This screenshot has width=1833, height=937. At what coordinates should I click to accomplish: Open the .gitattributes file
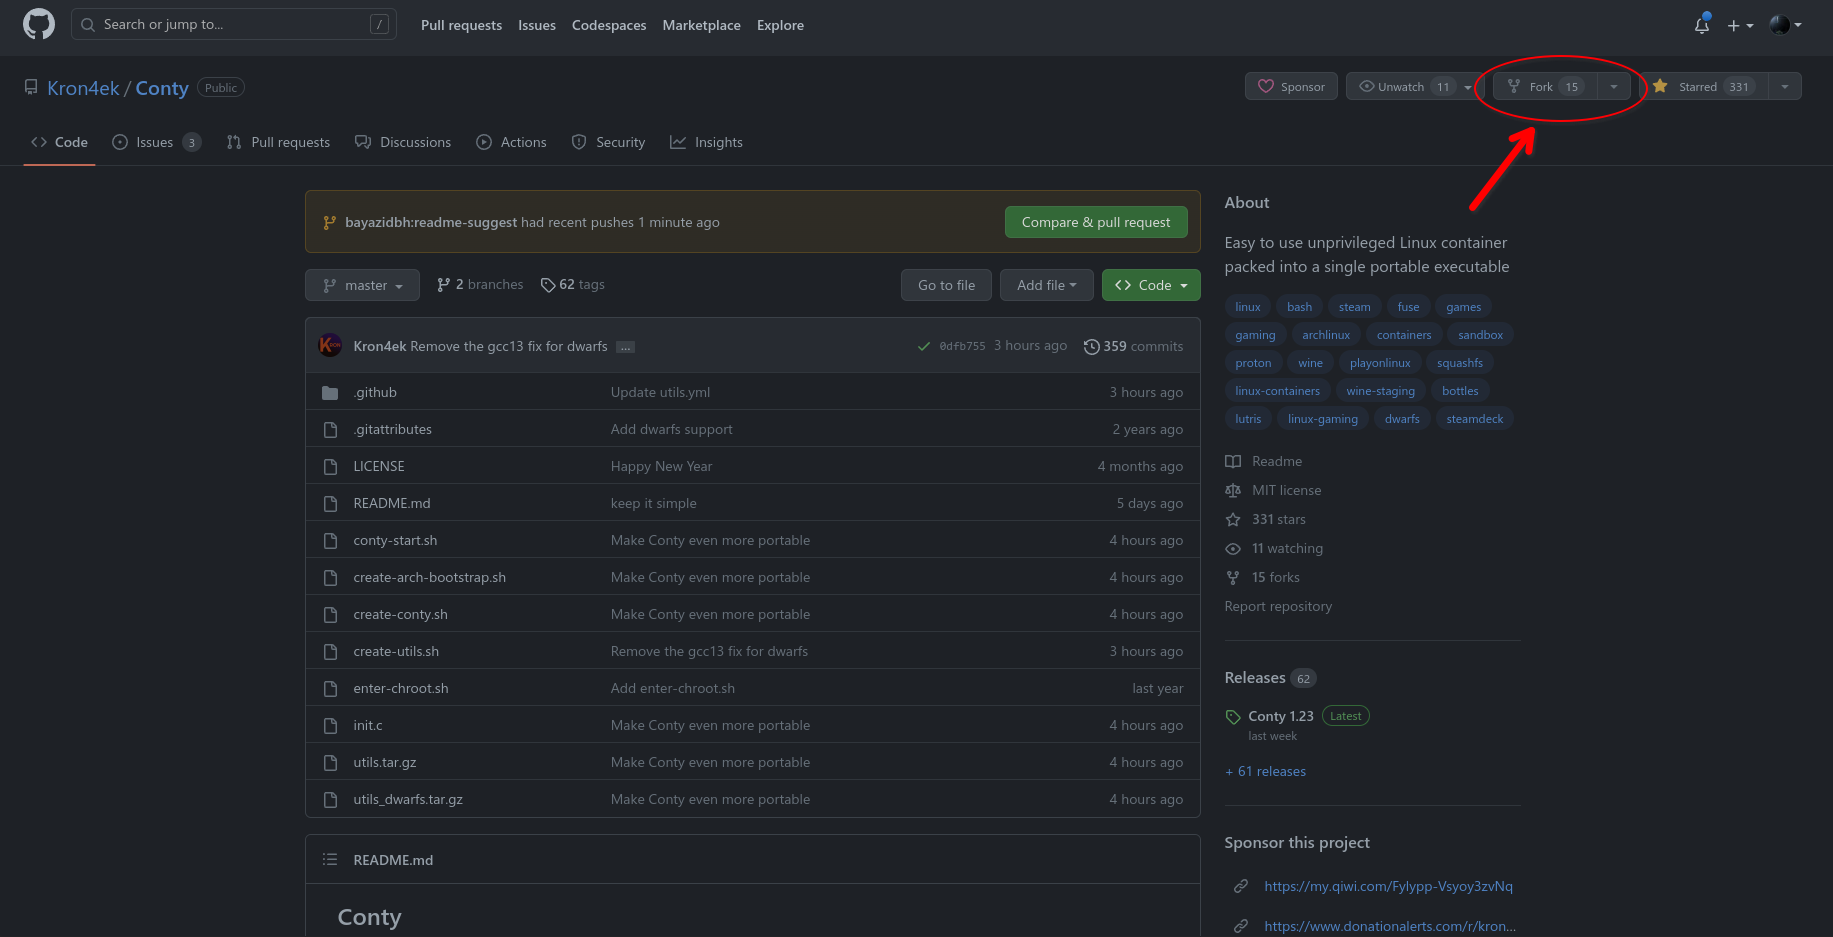click(x=392, y=429)
